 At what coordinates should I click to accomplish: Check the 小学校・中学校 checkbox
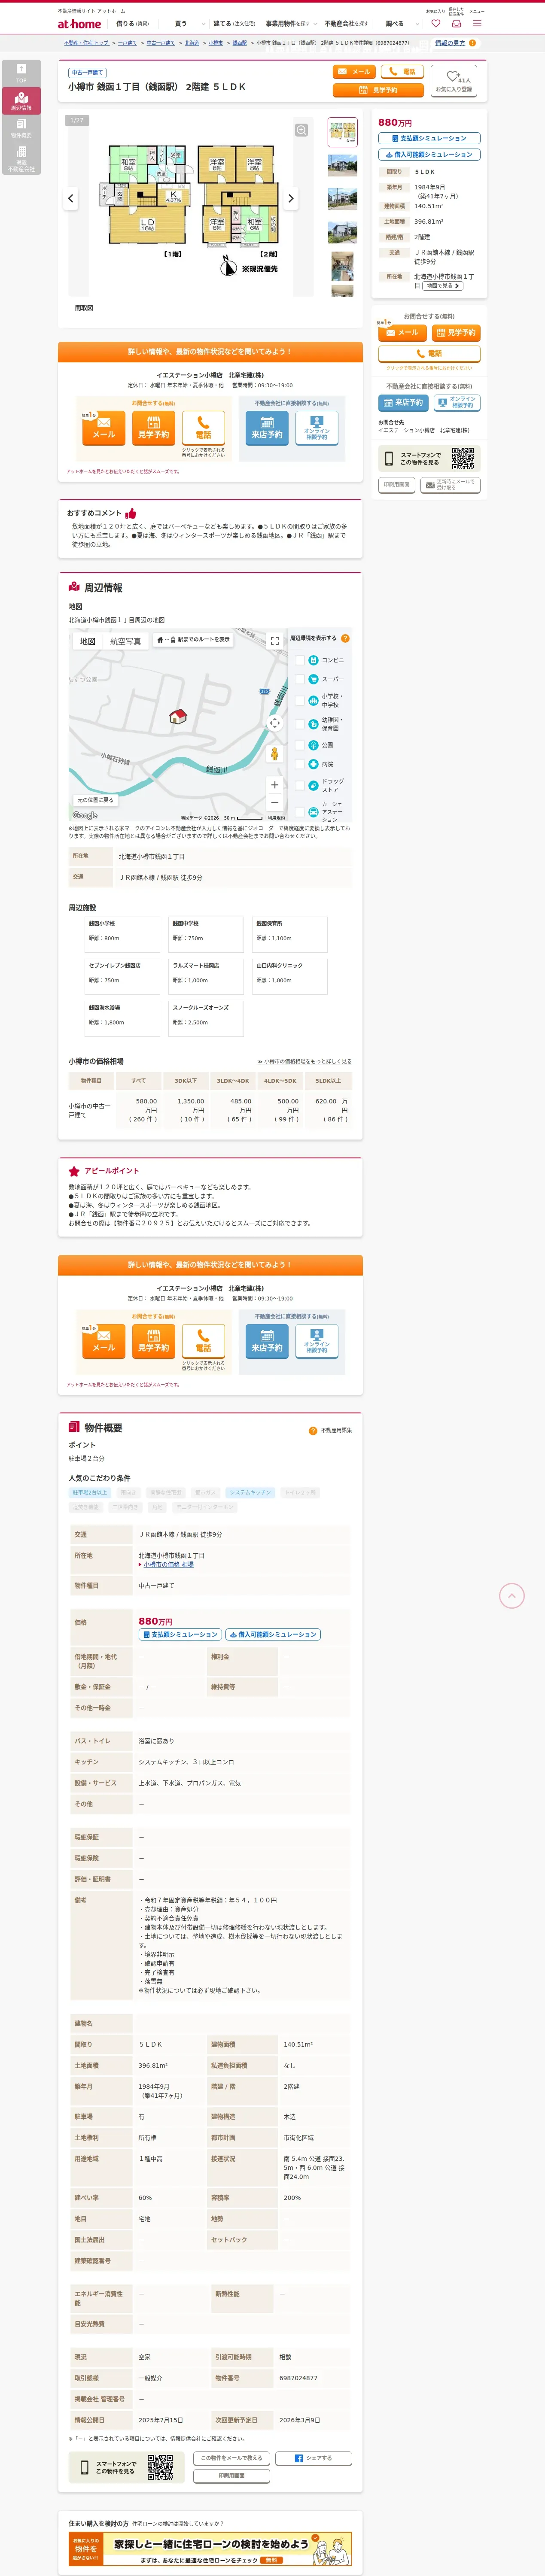click(300, 700)
